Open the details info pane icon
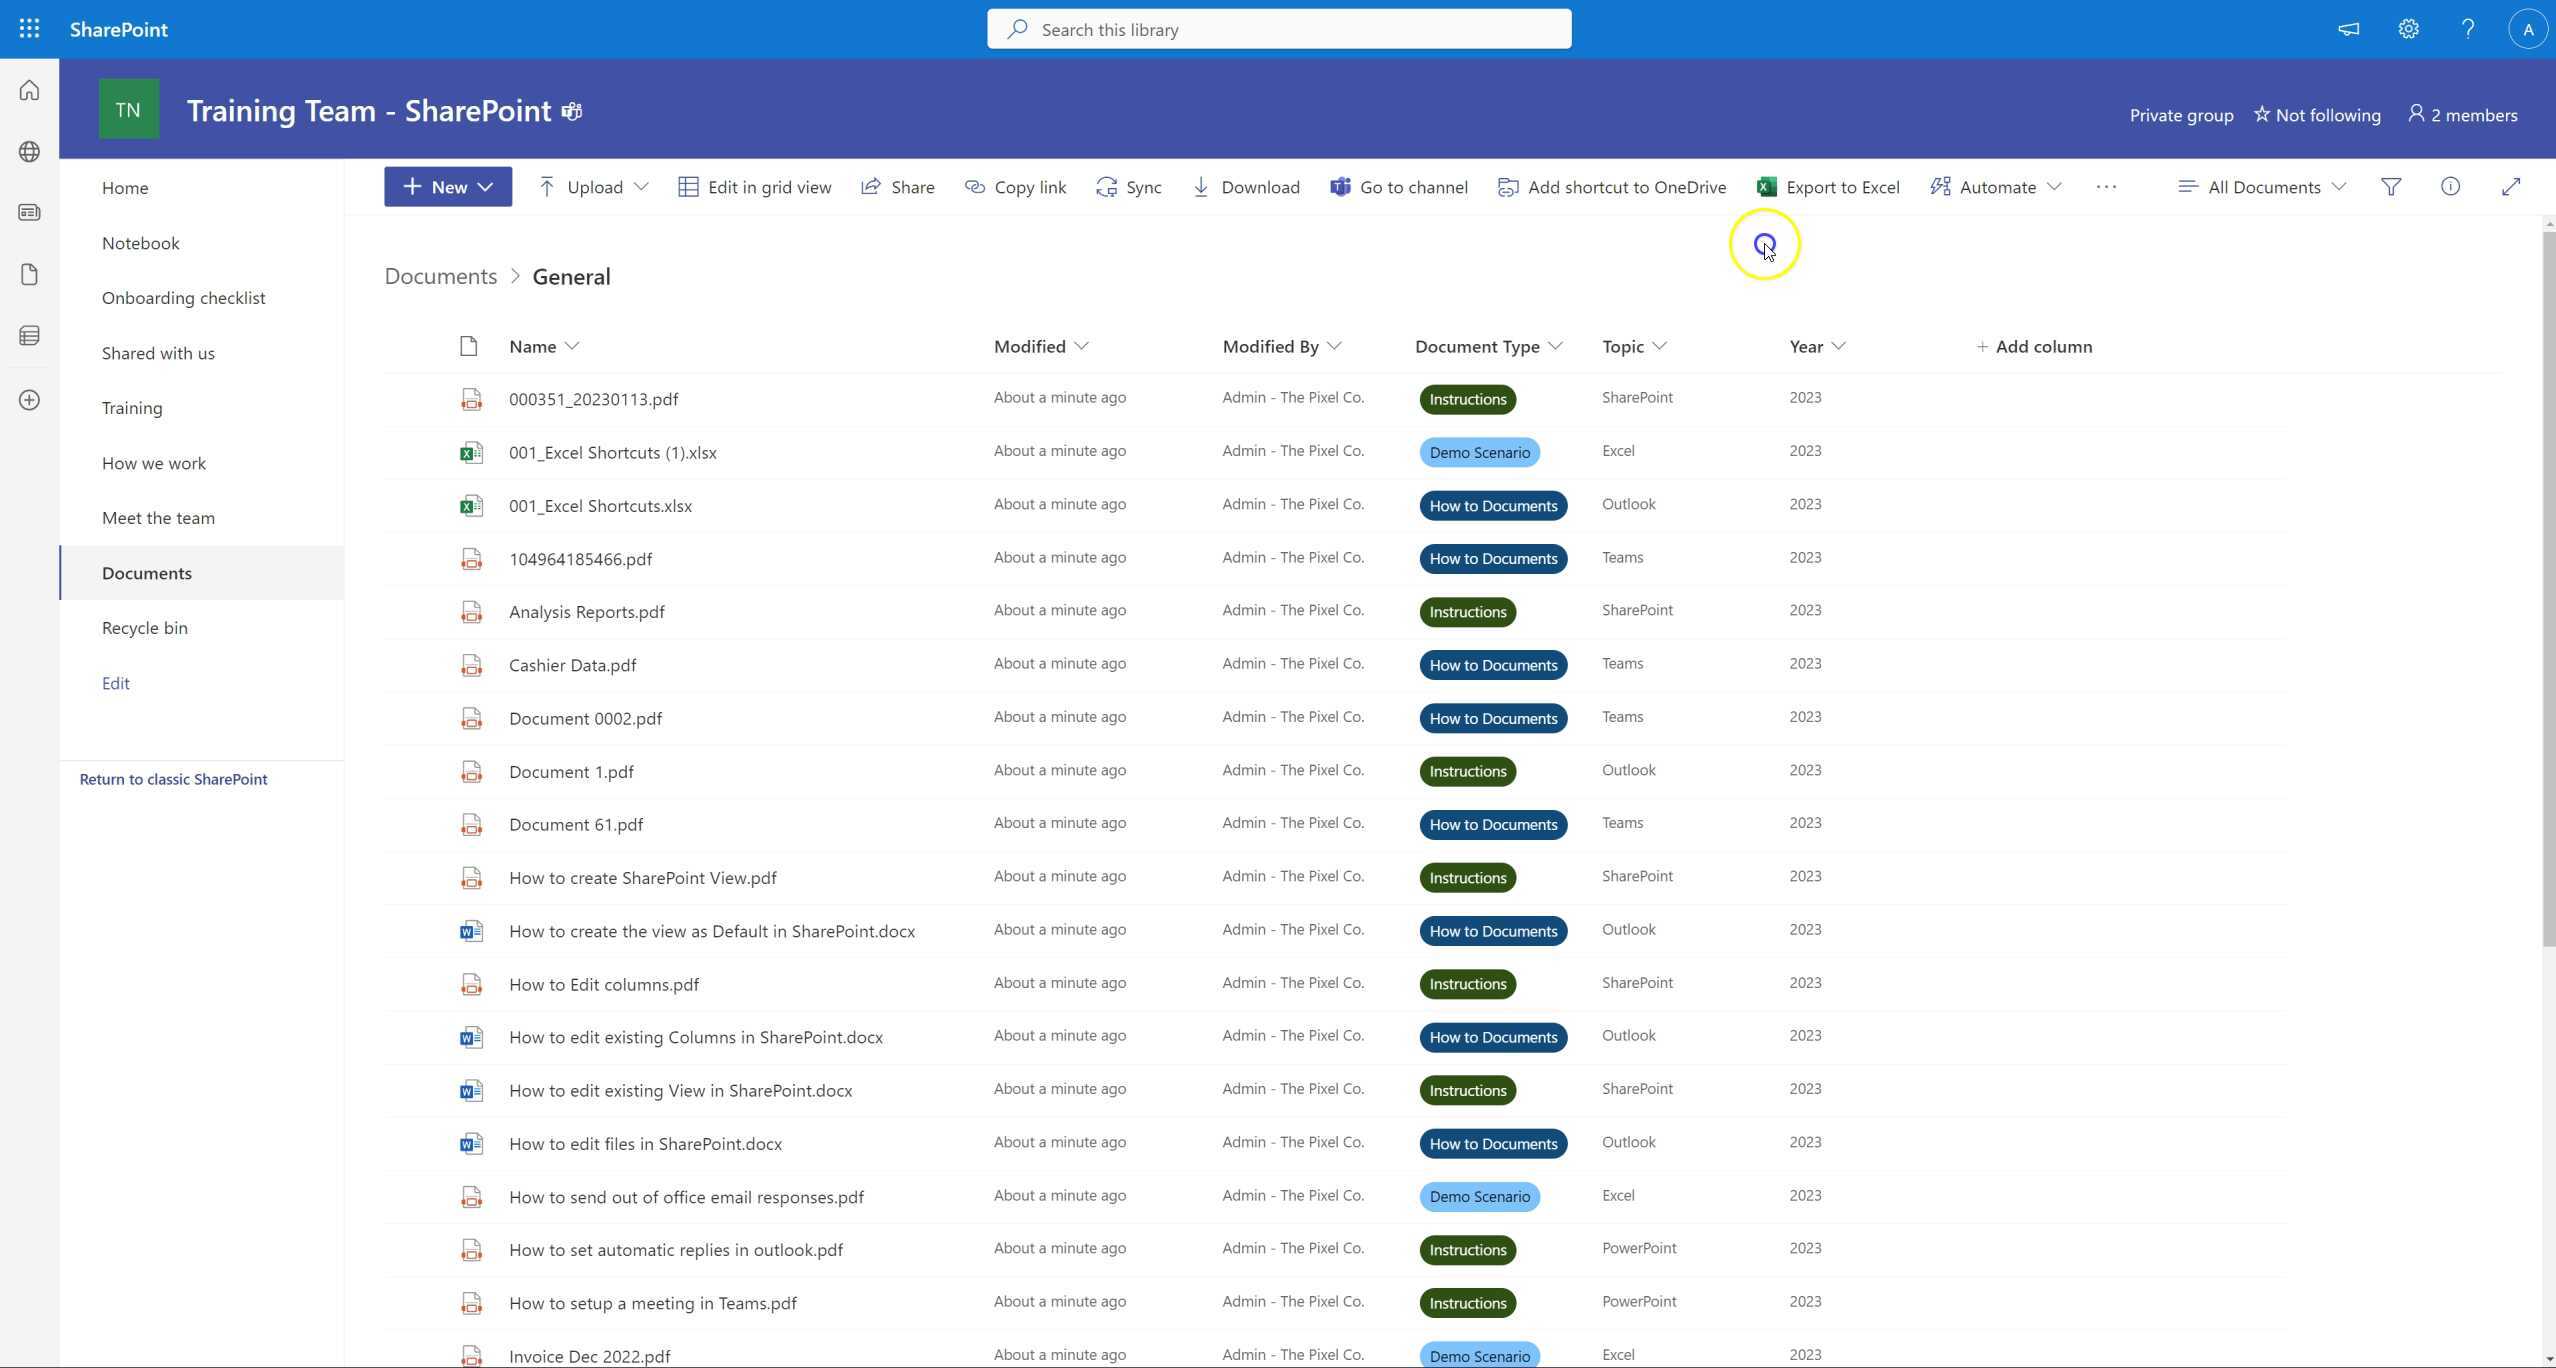Image resolution: width=2556 pixels, height=1368 pixels. click(x=2450, y=187)
